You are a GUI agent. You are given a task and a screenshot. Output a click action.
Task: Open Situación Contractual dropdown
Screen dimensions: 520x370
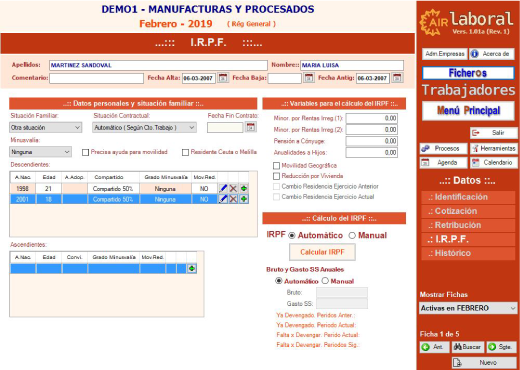(x=144, y=128)
